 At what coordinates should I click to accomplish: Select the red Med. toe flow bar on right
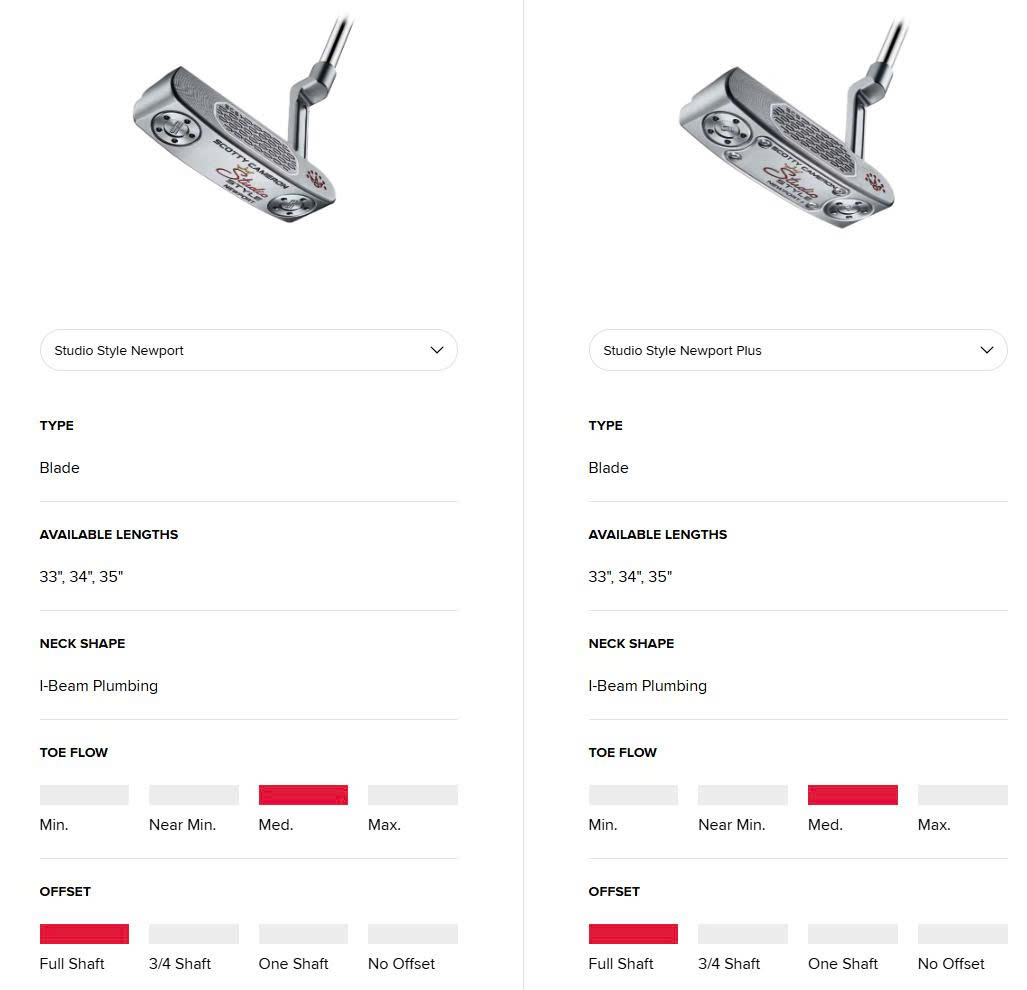pos(852,794)
